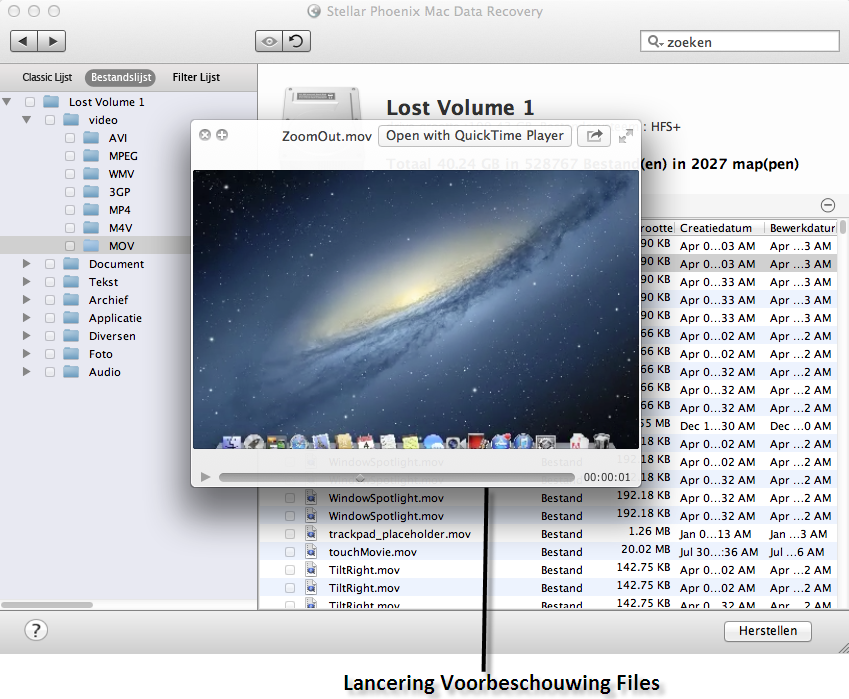The height and width of the screenshot is (699, 849).
Task: Click the search magnifier icon
Action: pos(655,41)
